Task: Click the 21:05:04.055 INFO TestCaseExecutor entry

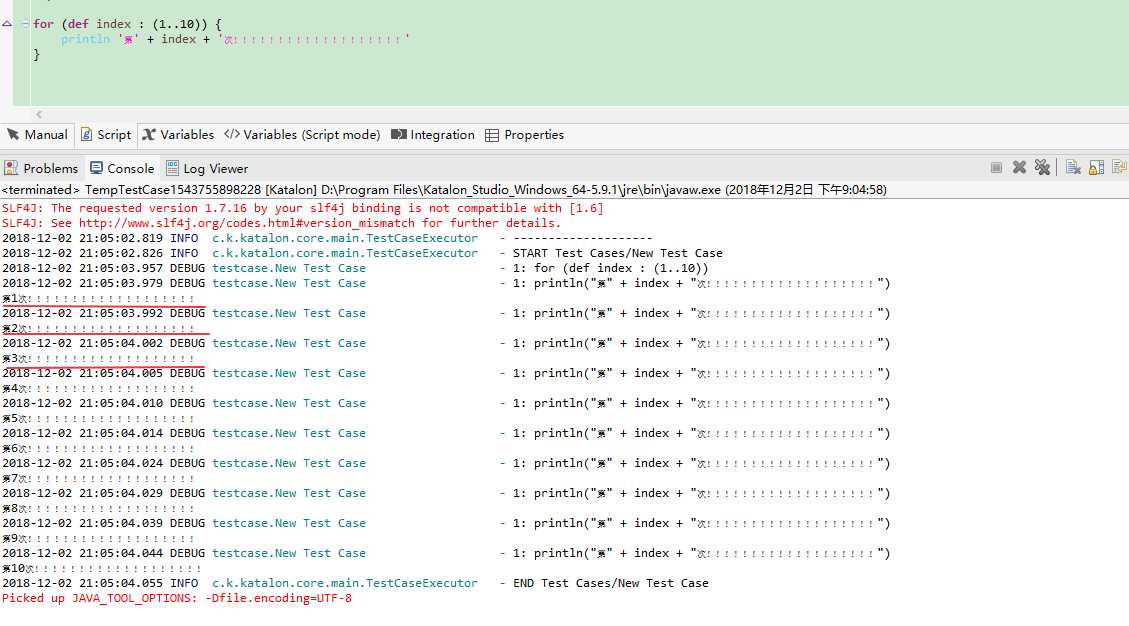Action: pos(355,583)
